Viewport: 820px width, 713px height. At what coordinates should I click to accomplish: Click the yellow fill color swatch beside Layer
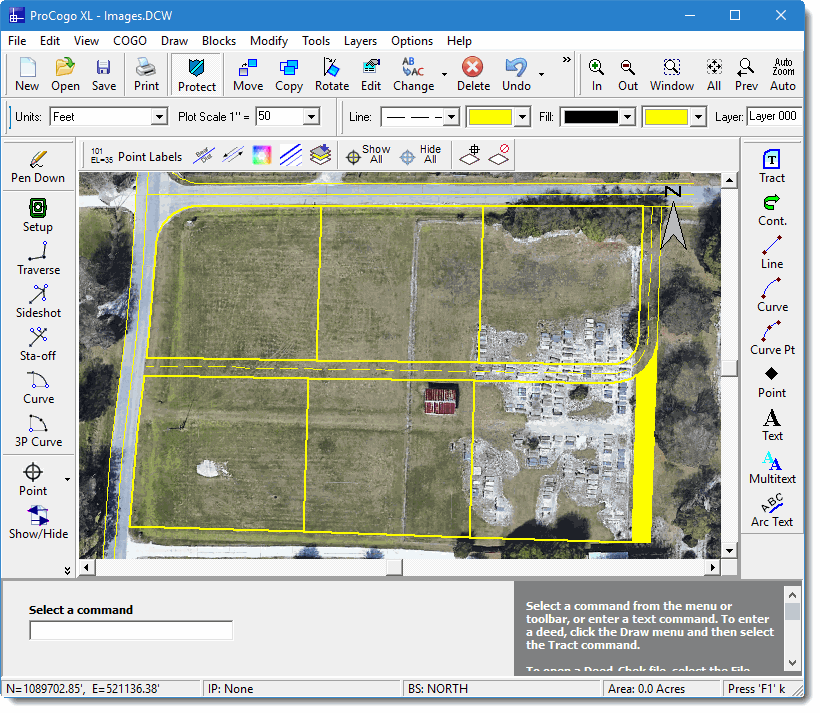666,117
